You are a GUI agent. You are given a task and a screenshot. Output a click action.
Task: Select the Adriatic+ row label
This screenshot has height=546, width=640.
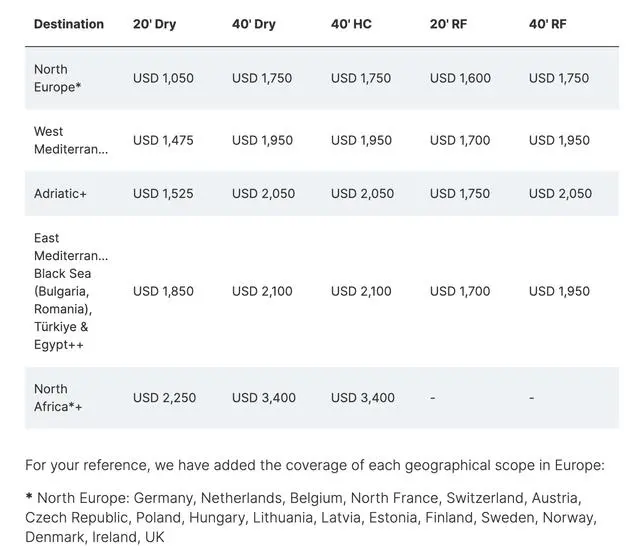click(x=60, y=193)
